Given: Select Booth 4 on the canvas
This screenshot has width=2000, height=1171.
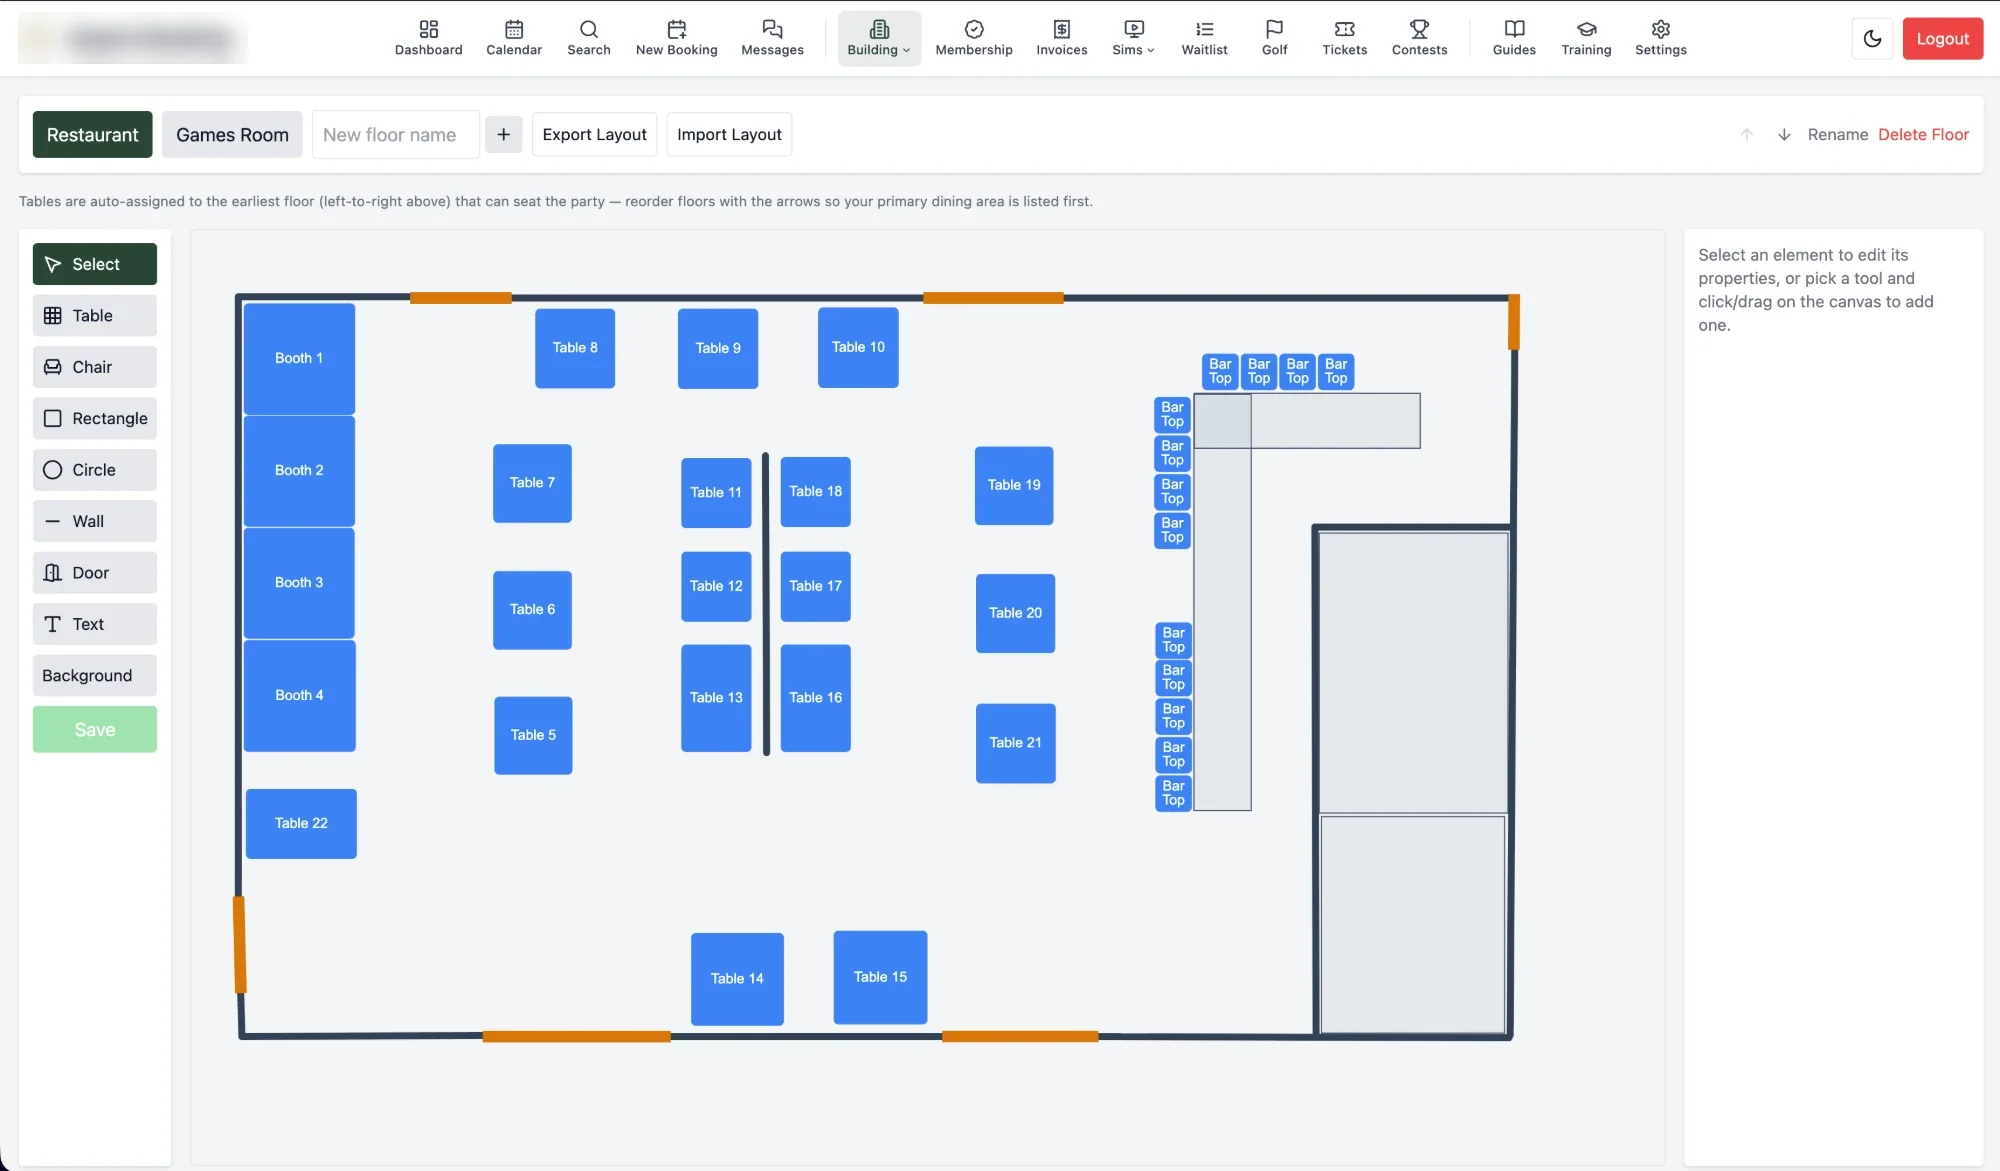Looking at the screenshot, I should 299,695.
